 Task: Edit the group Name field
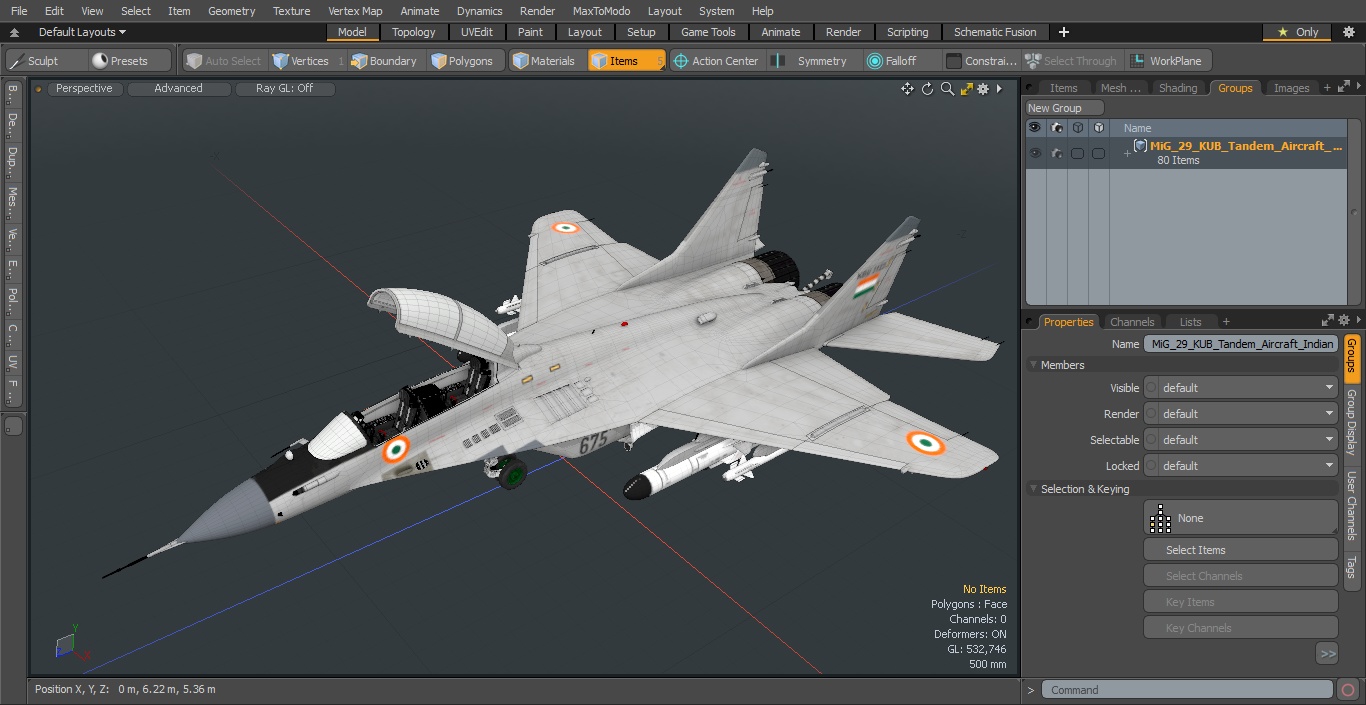(1240, 344)
